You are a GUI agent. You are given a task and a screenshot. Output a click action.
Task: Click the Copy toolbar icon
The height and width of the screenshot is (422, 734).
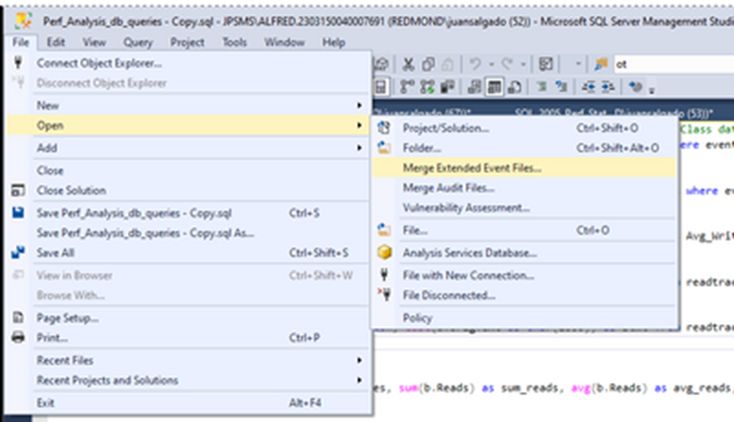tap(428, 64)
